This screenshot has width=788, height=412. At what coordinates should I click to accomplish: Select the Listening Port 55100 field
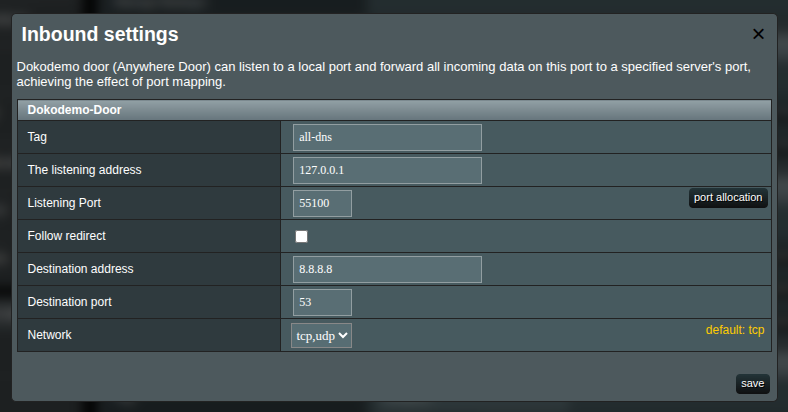322,203
